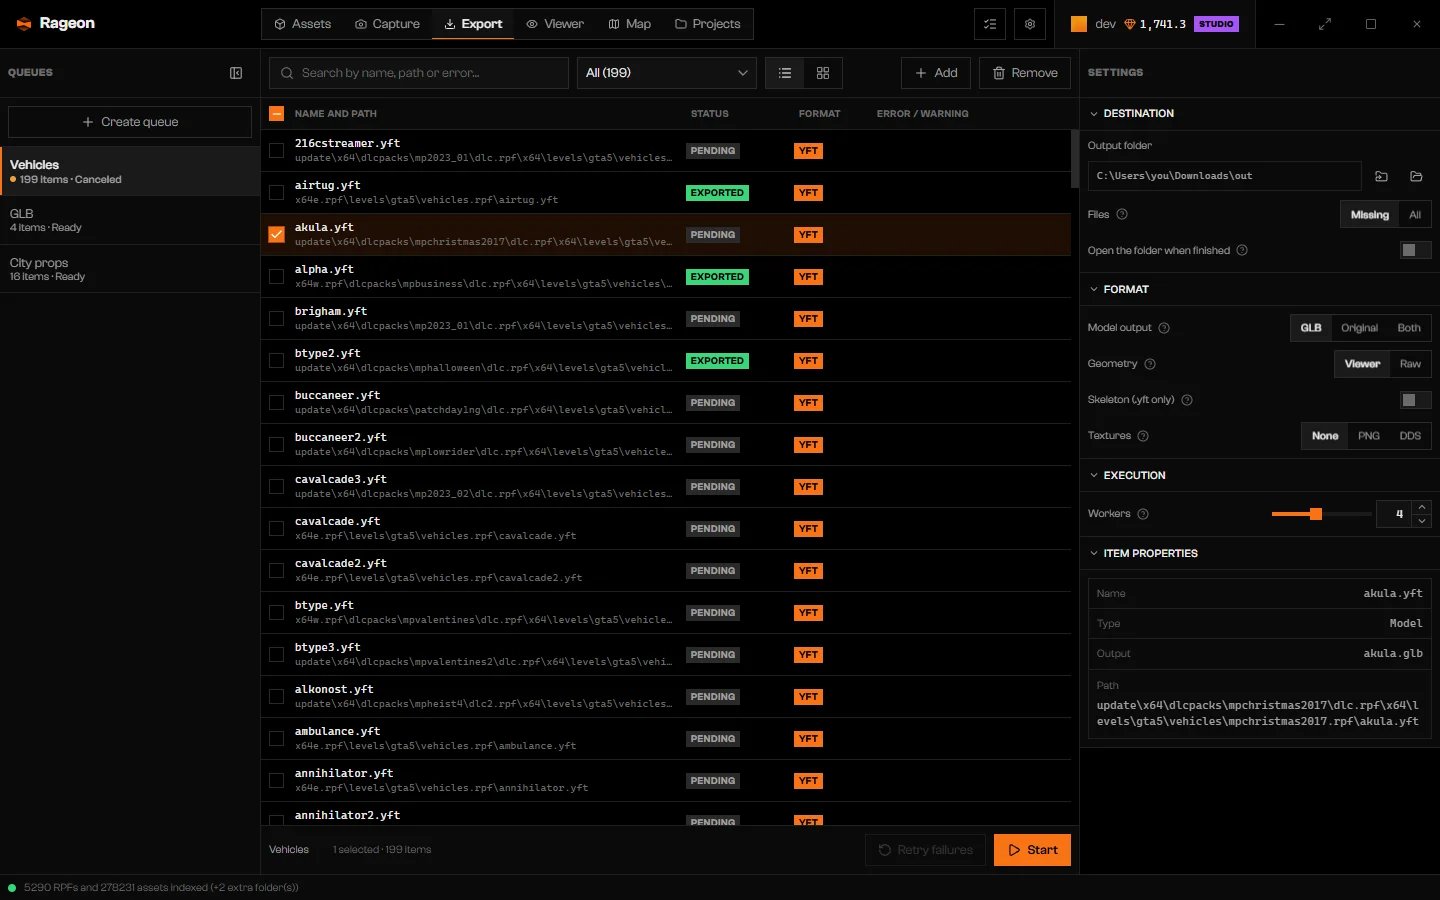The image size is (1440, 900).
Task: Click the search magnifier icon
Action: click(x=287, y=73)
